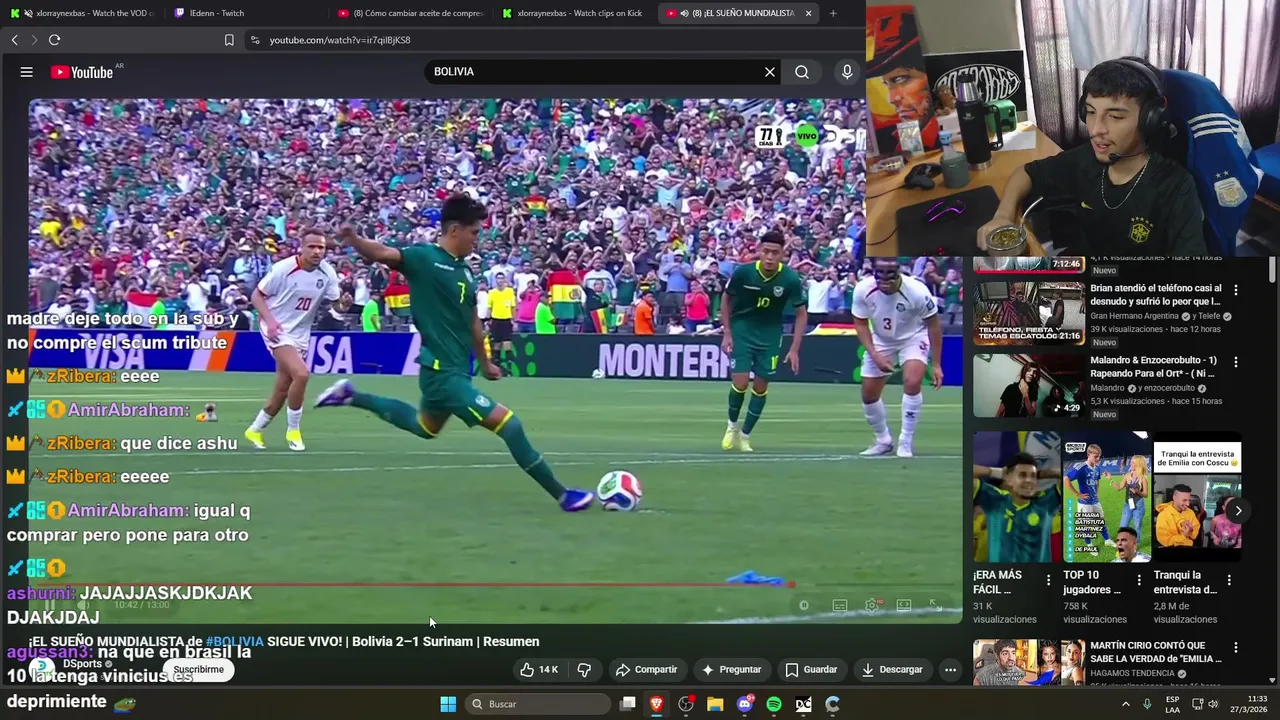Open File Explorer folder on taskbar

click(715, 704)
